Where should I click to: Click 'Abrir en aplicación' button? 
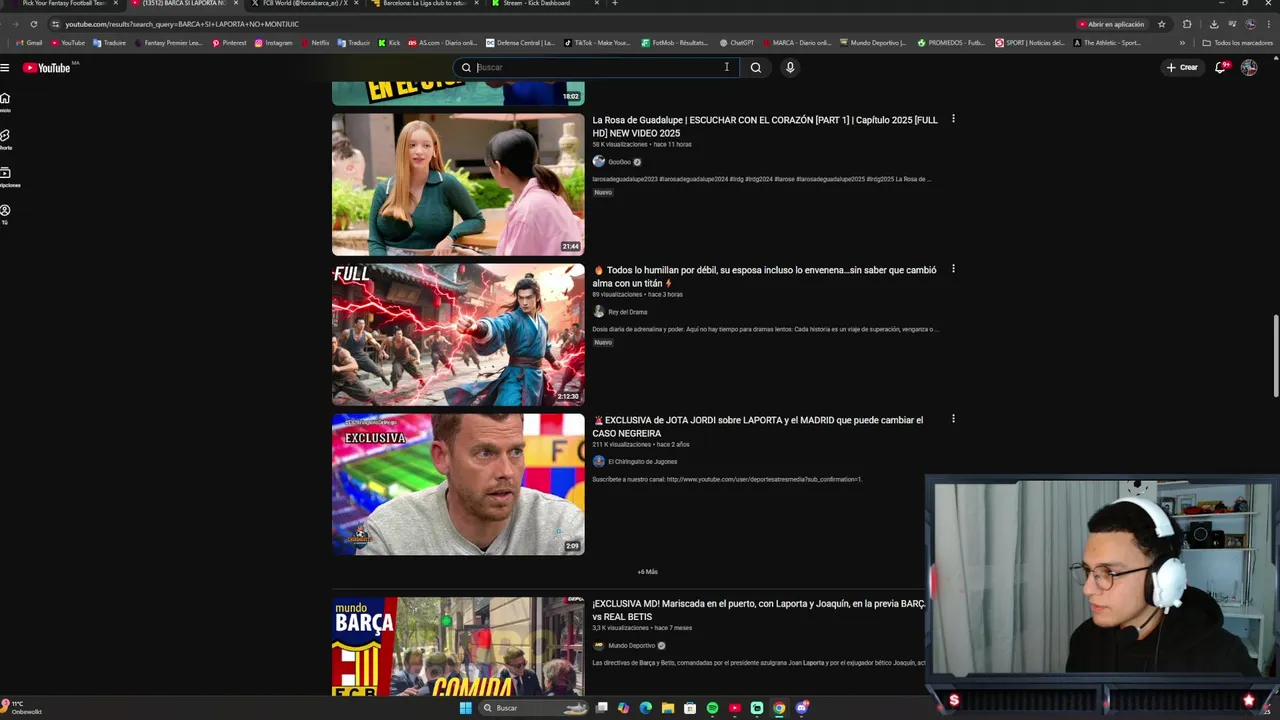1111,24
